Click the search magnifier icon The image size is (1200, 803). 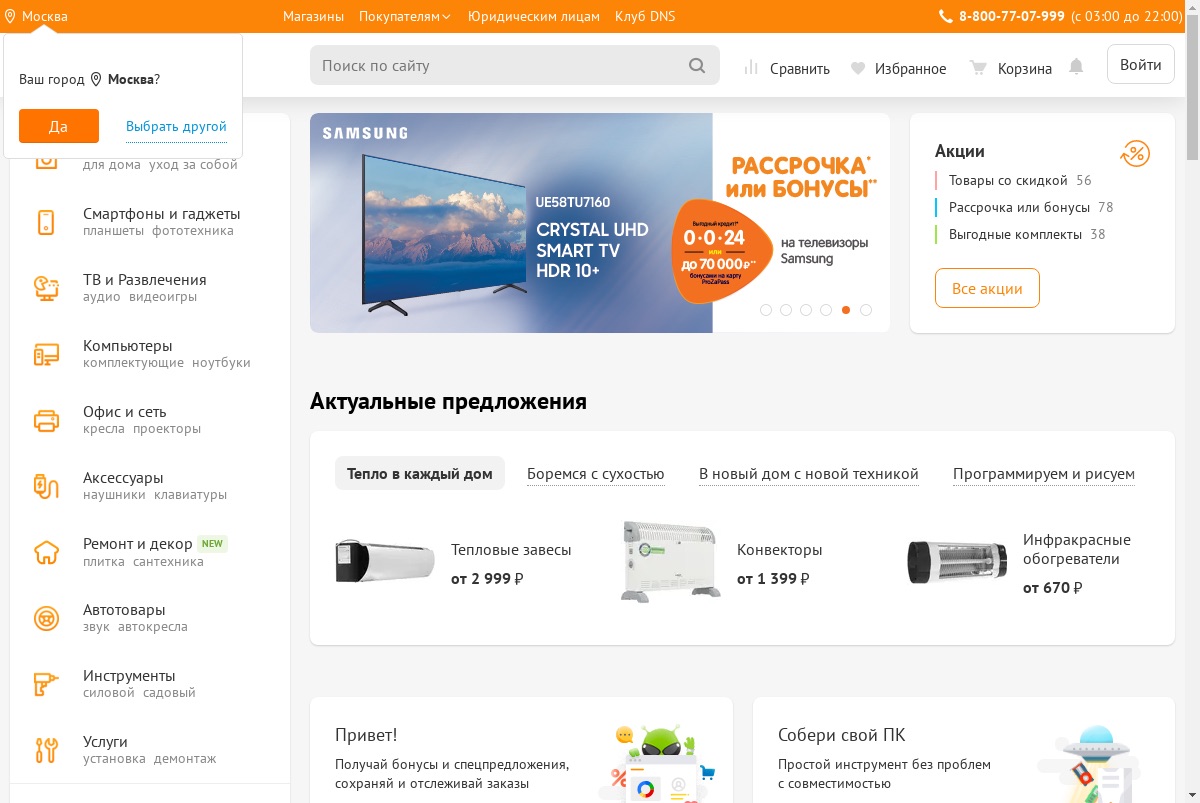point(697,66)
